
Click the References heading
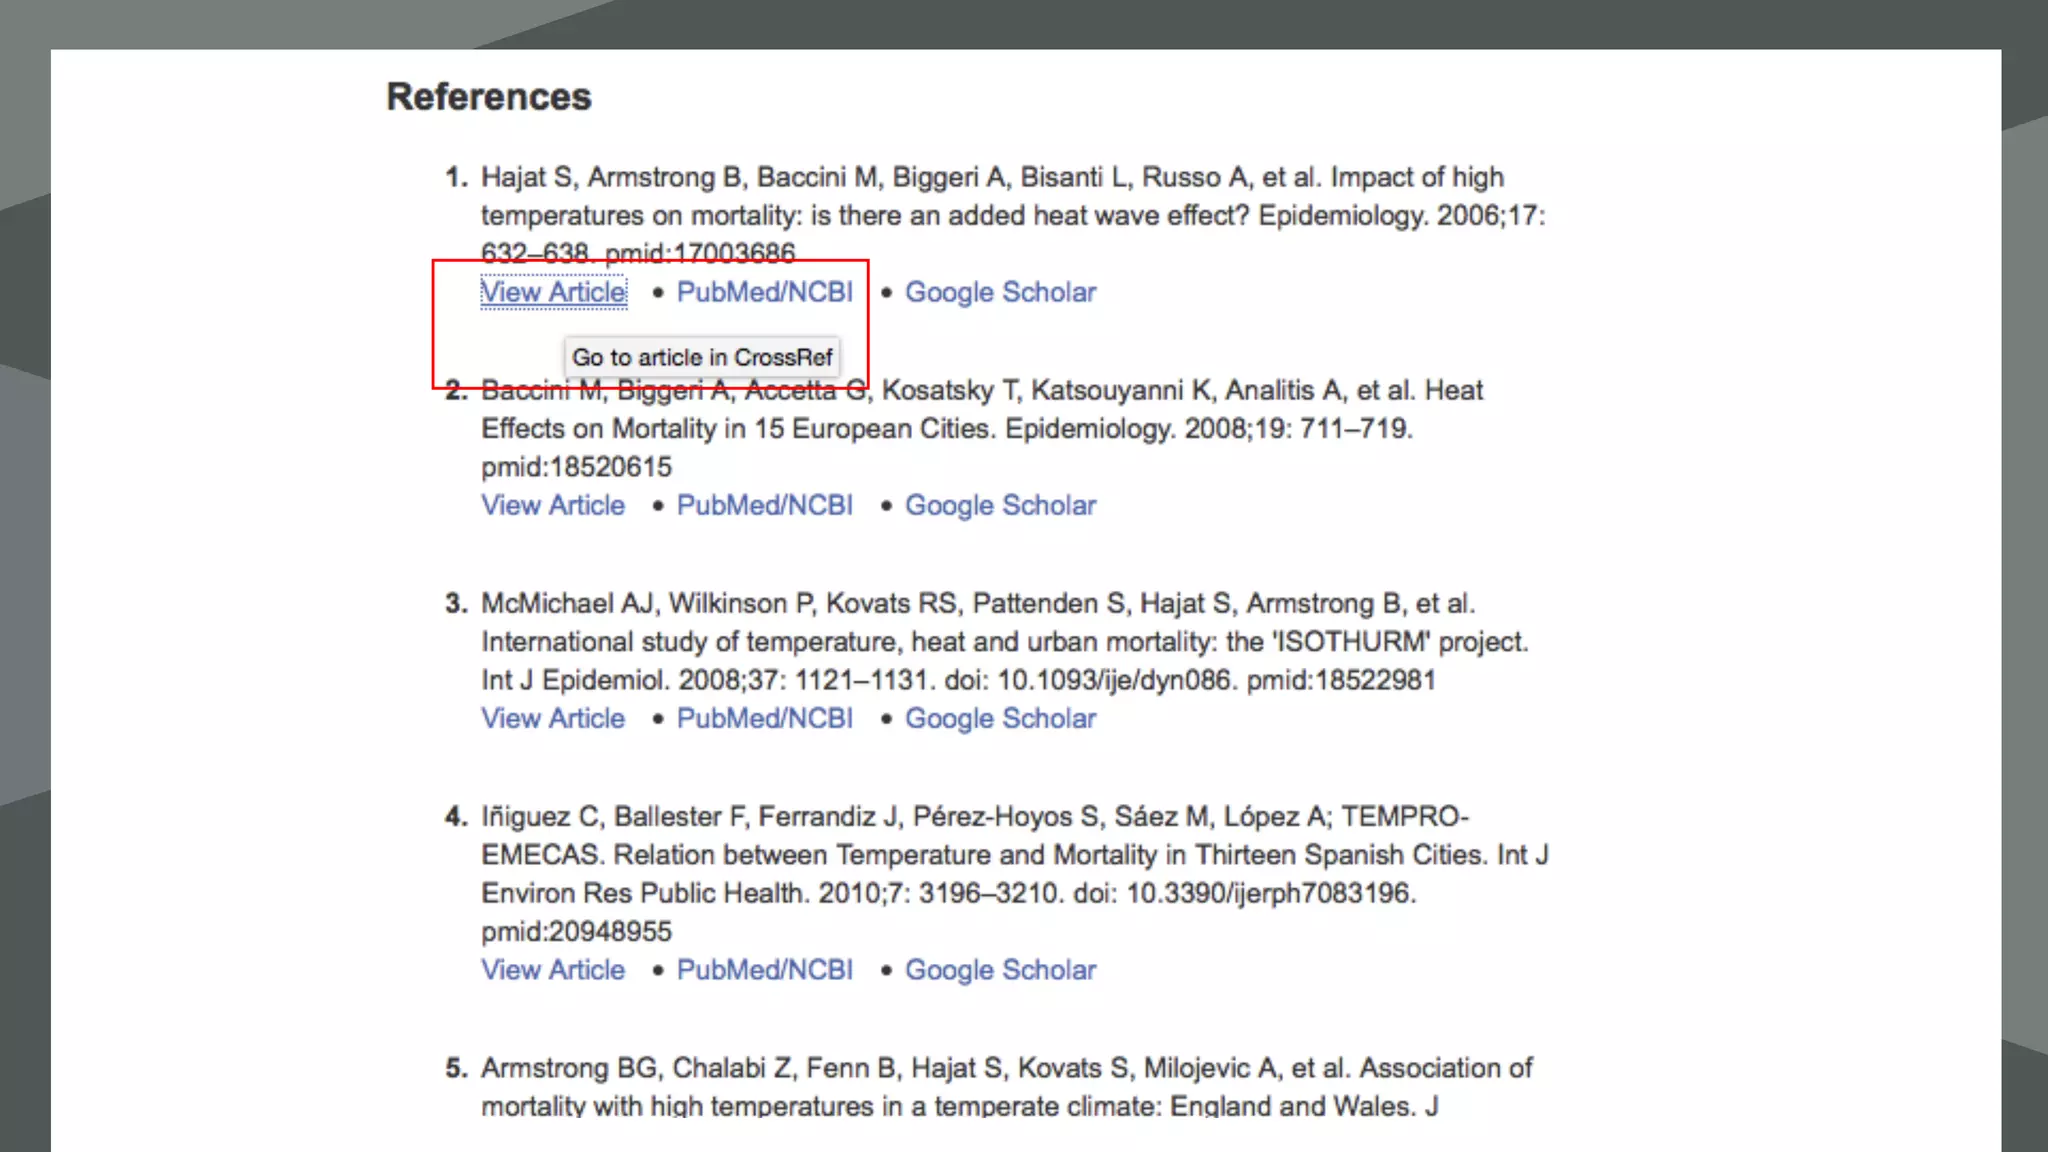pos(489,97)
